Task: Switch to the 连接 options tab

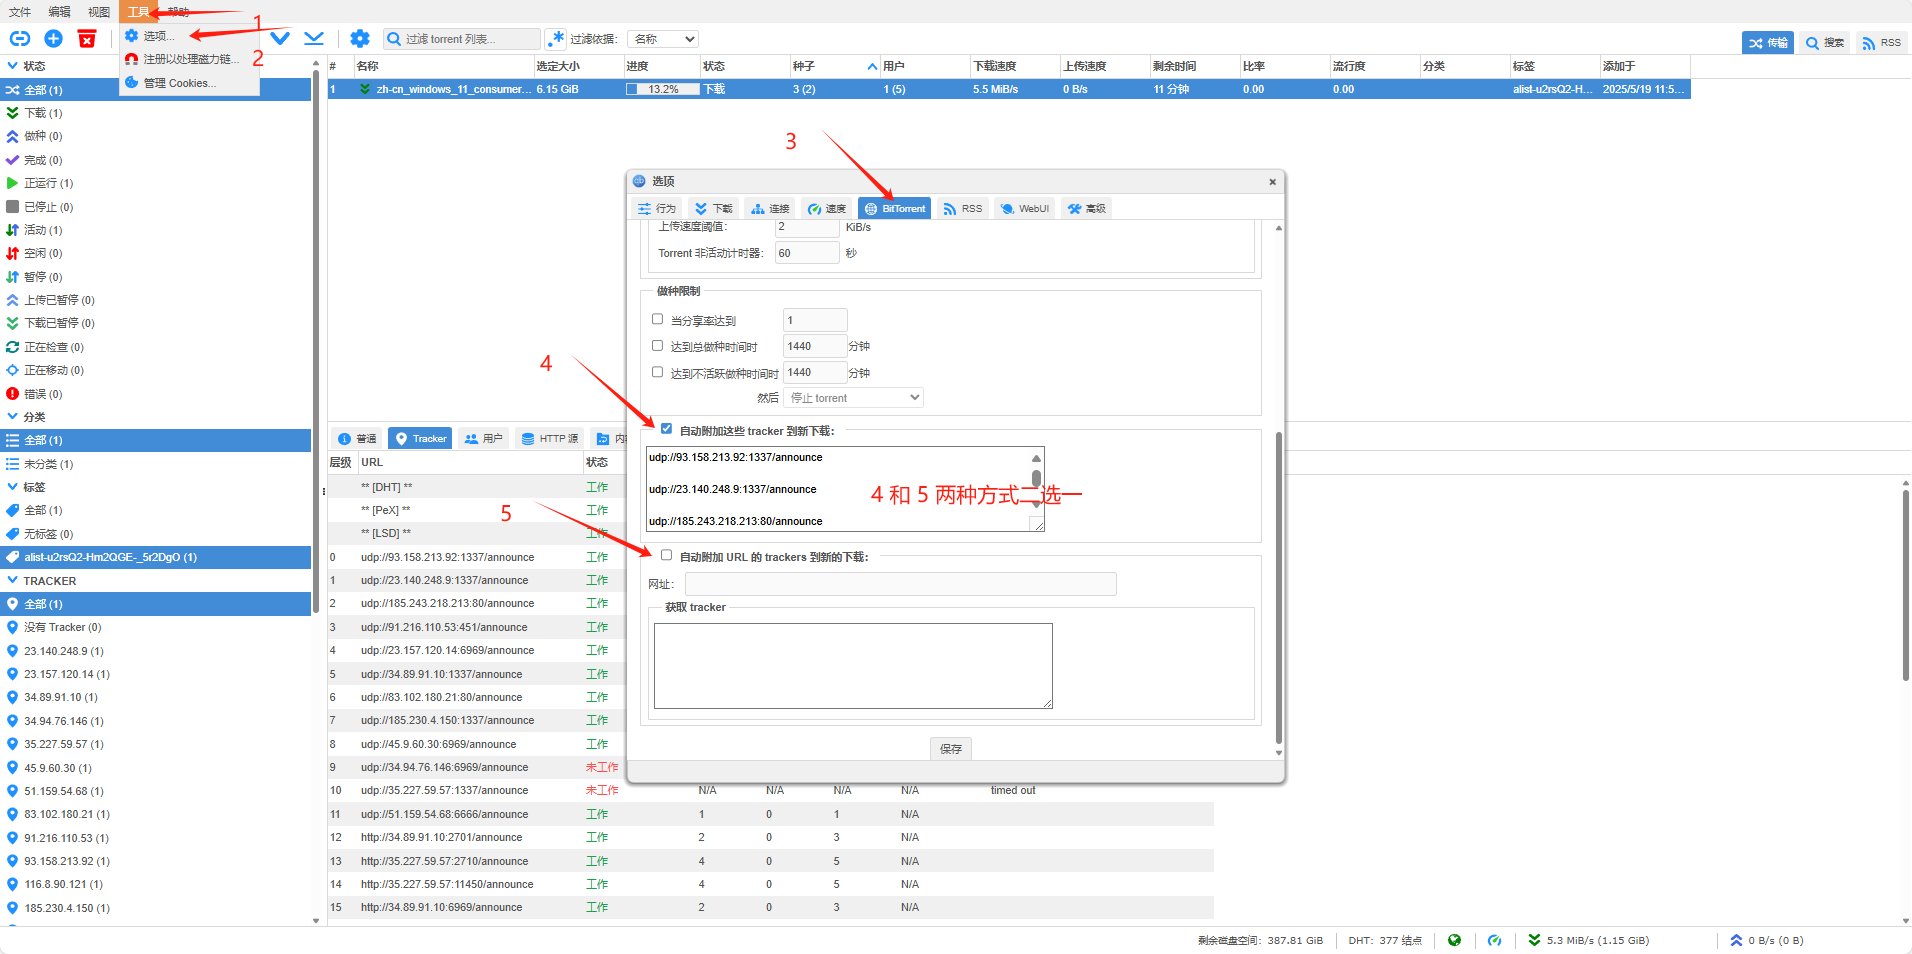Action: tap(770, 209)
